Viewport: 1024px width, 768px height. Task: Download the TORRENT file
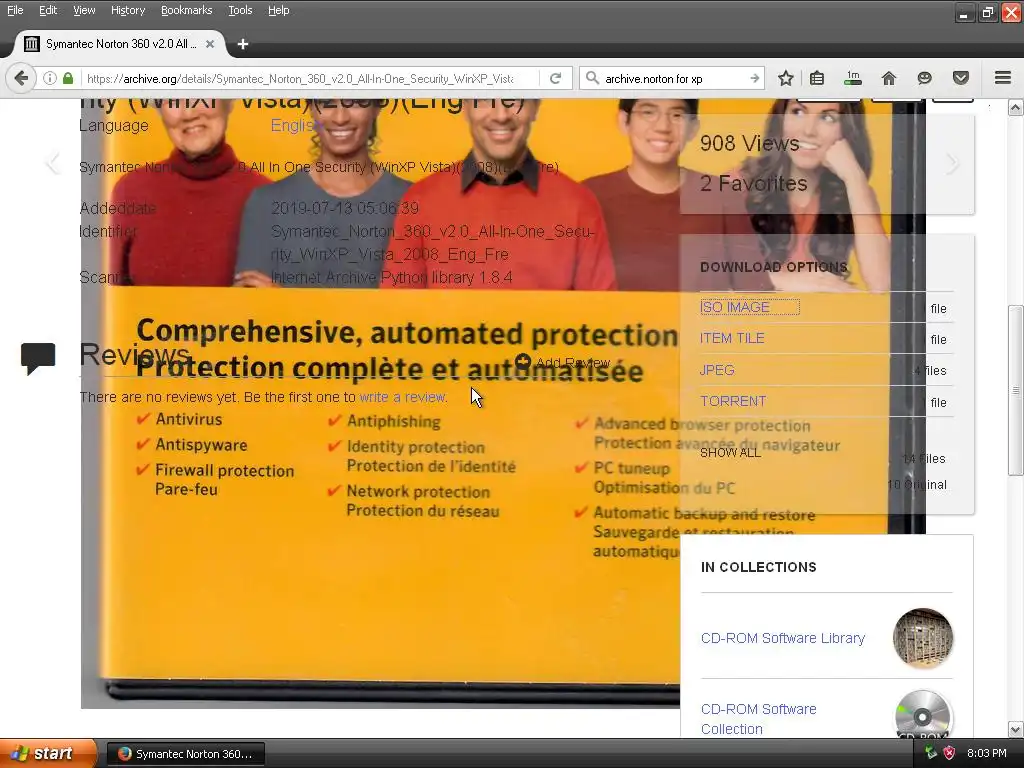[x=733, y=401]
